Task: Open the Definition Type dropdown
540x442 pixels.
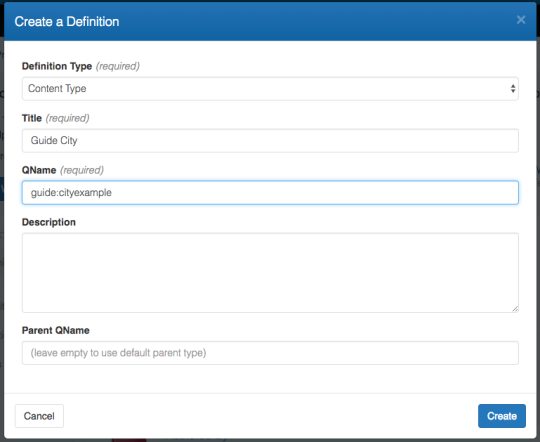Action: 270,89
